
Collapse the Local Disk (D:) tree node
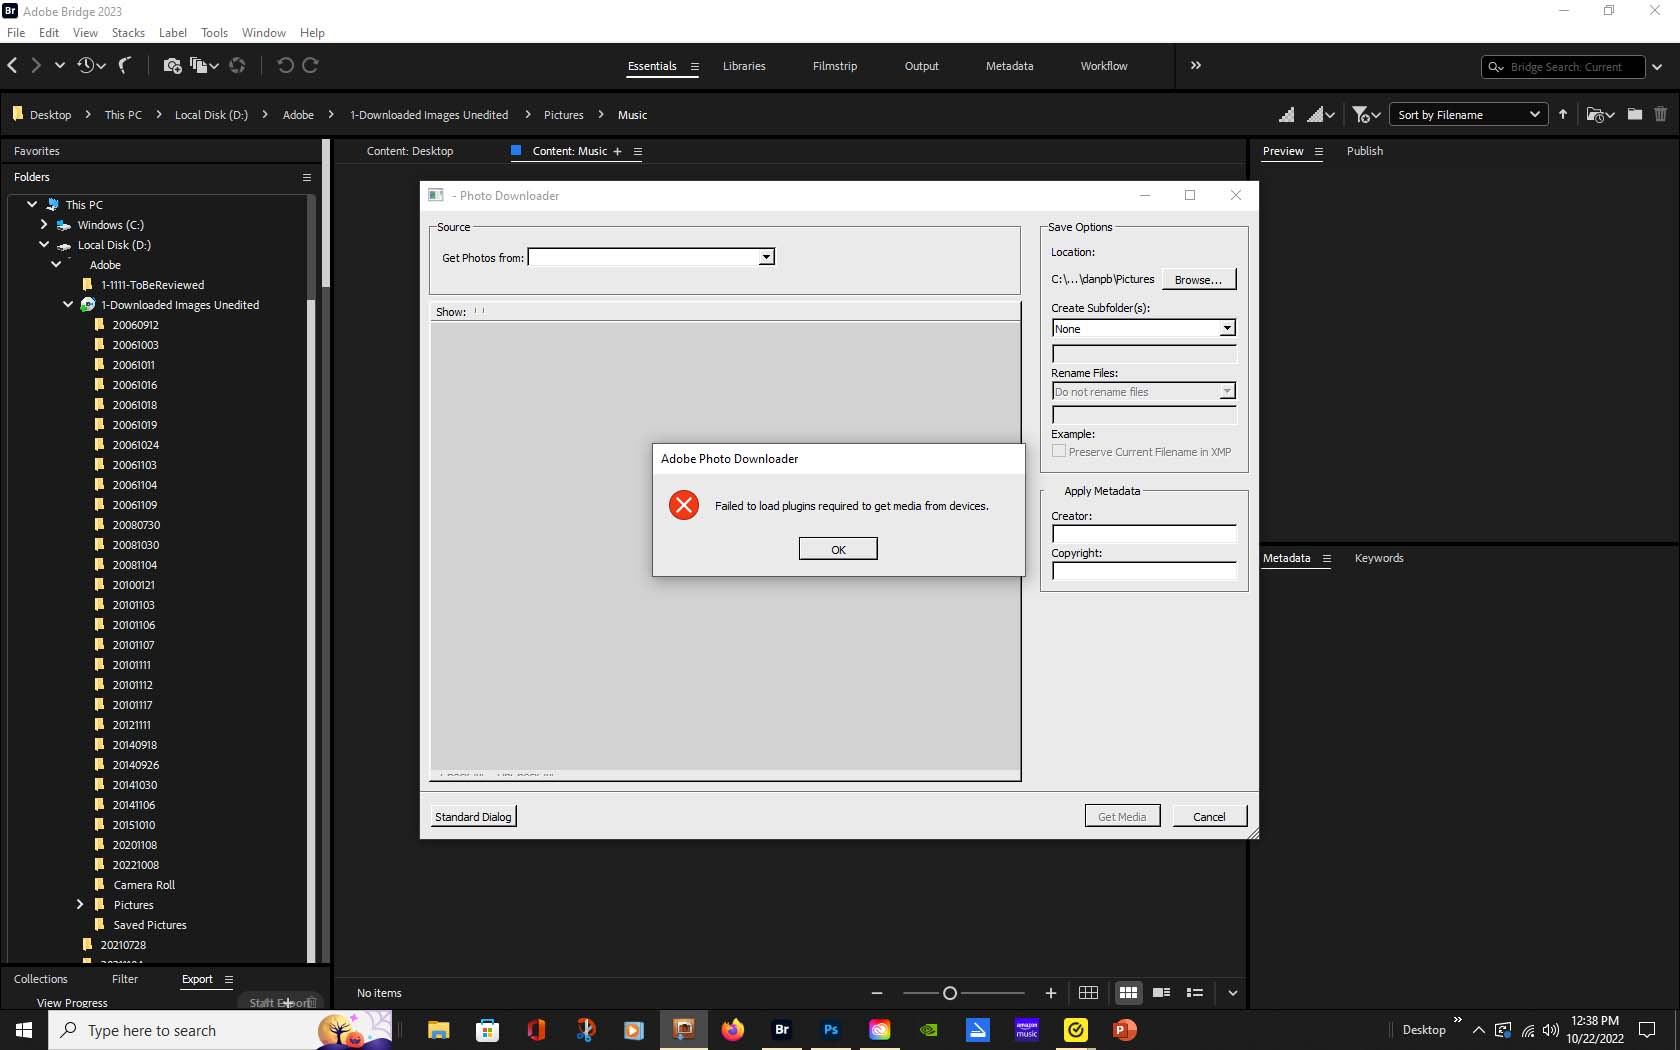44,245
